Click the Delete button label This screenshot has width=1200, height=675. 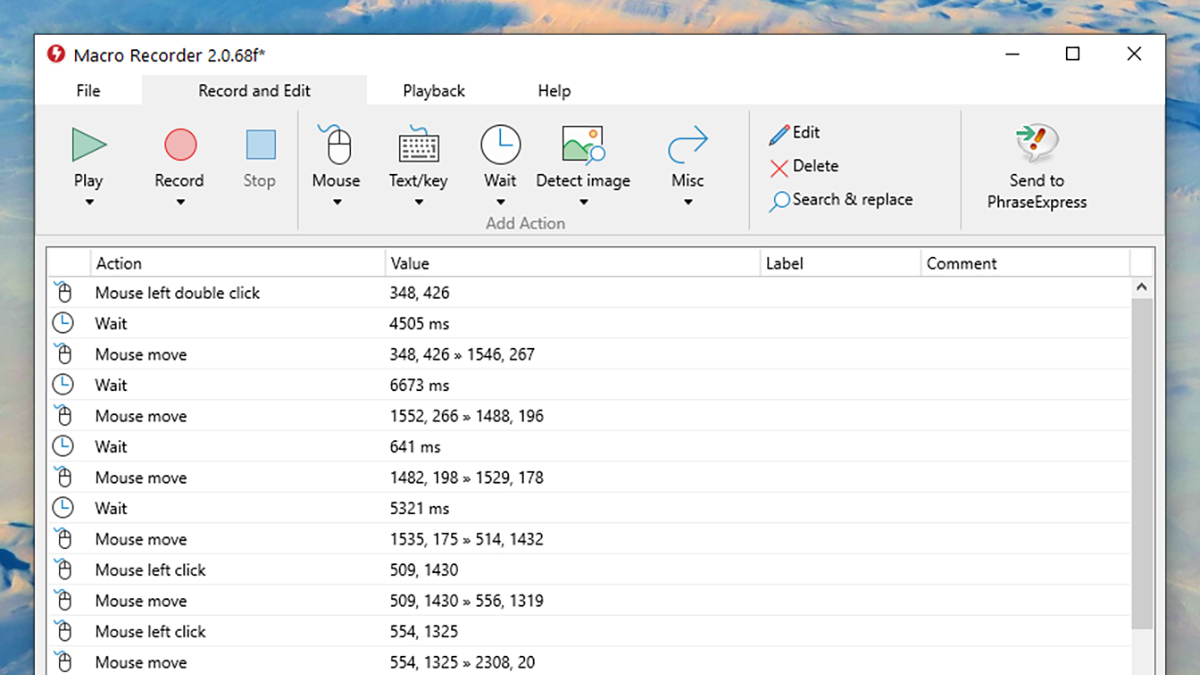click(816, 167)
